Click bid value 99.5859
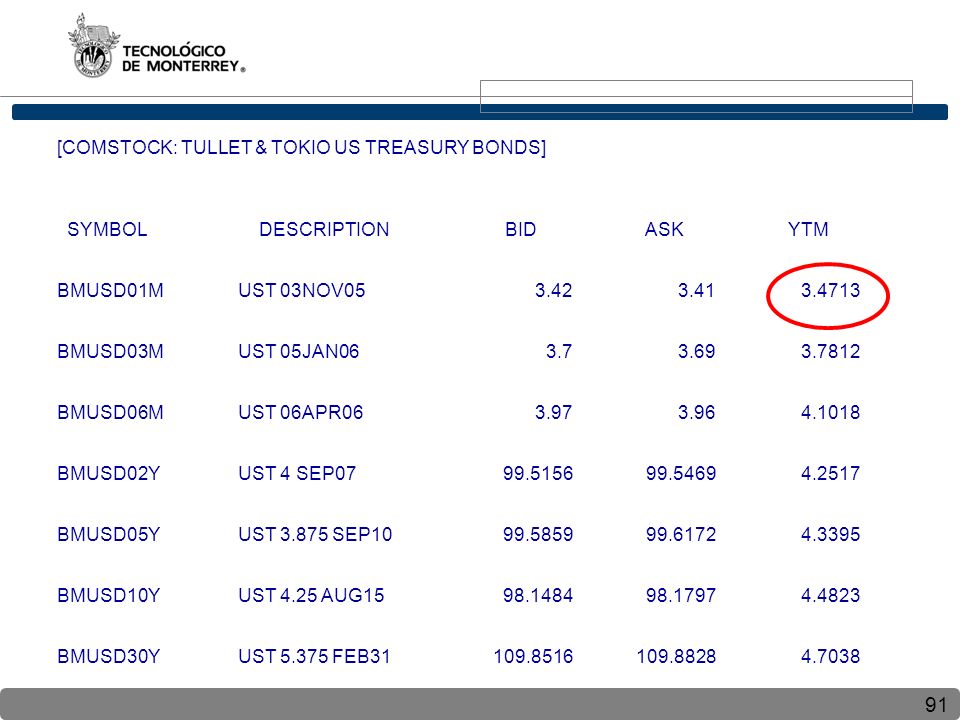The width and height of the screenshot is (960, 720). point(538,534)
